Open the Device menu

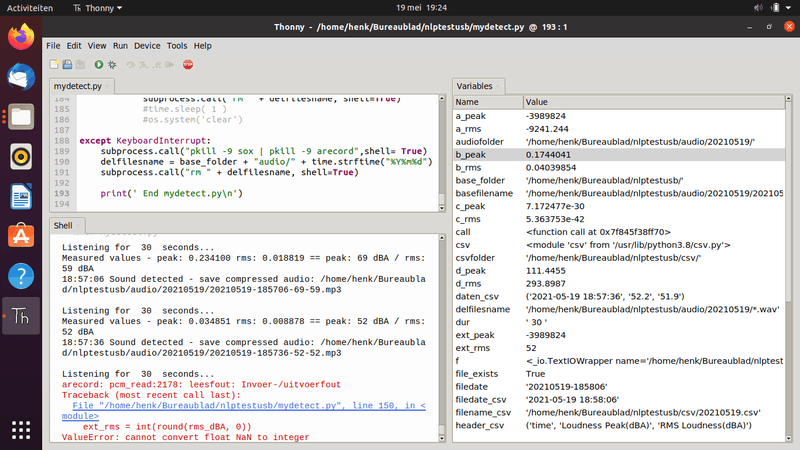pos(147,45)
